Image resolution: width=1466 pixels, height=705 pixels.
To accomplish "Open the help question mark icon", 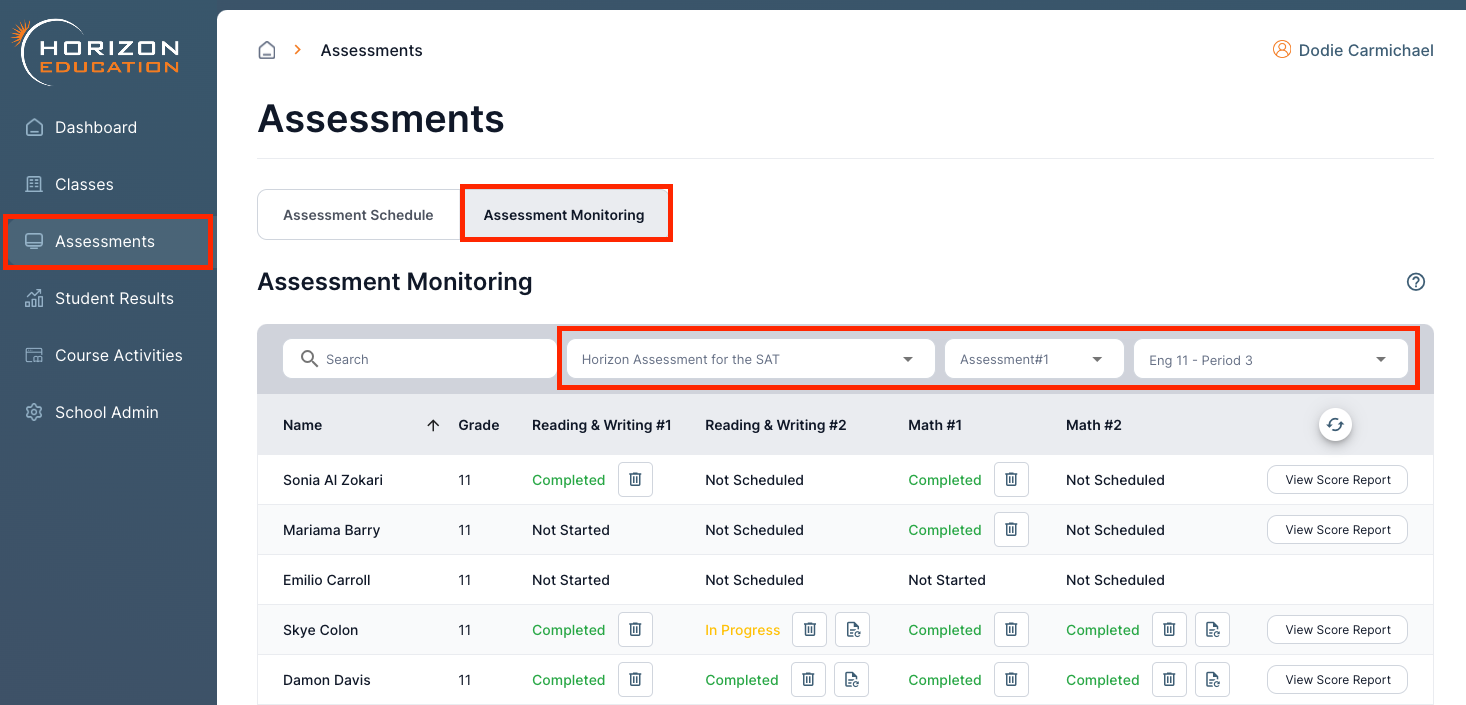I will point(1415,282).
